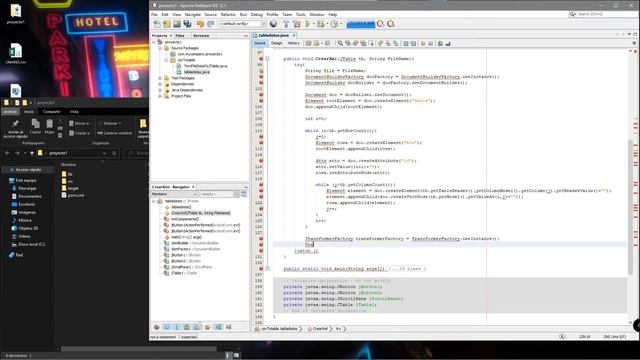The image size is (640, 360).
Task: Open the Refactor menu in NetBeans
Action: click(228, 14)
